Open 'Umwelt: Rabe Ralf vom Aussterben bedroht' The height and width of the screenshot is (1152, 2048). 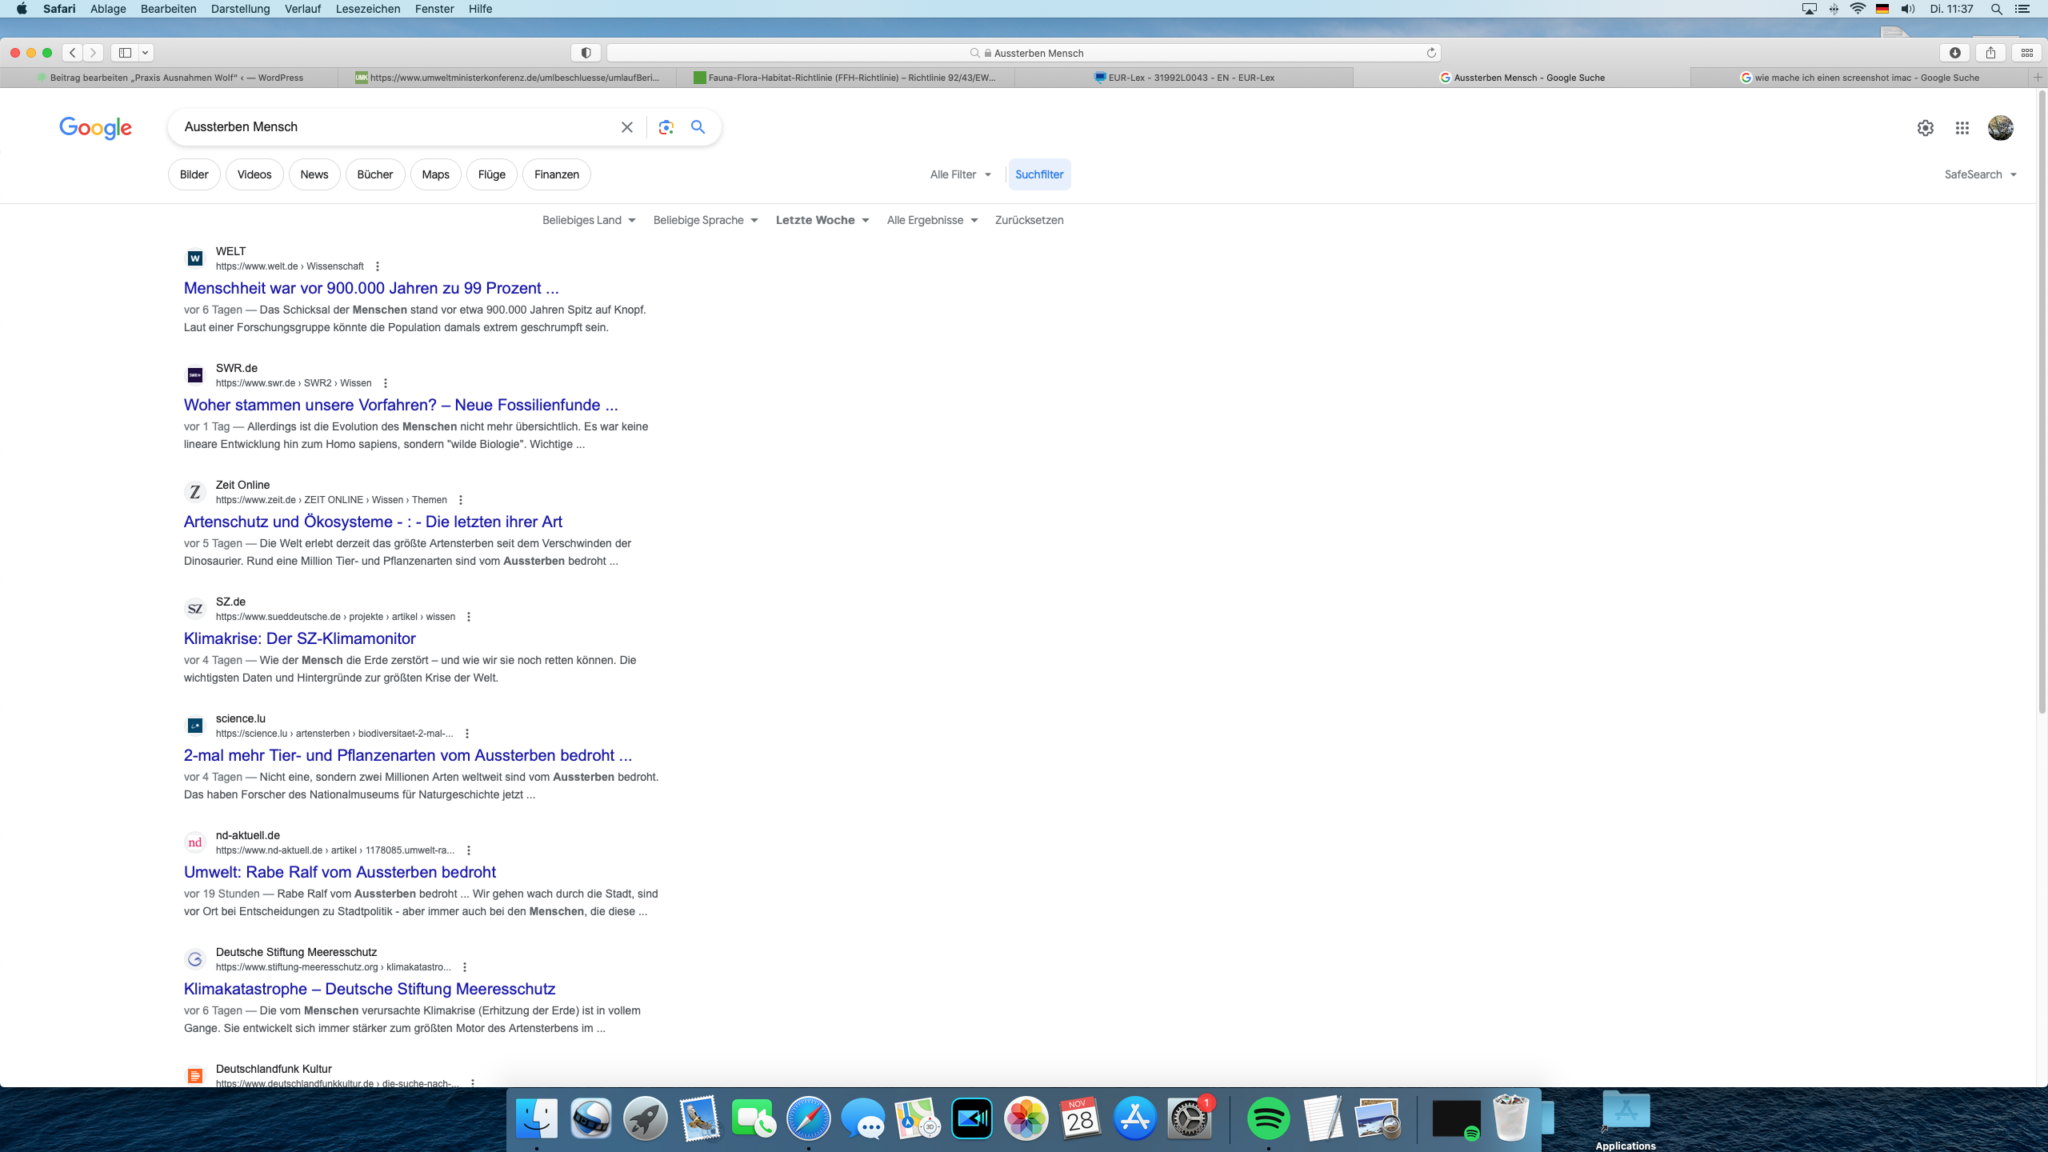(339, 872)
